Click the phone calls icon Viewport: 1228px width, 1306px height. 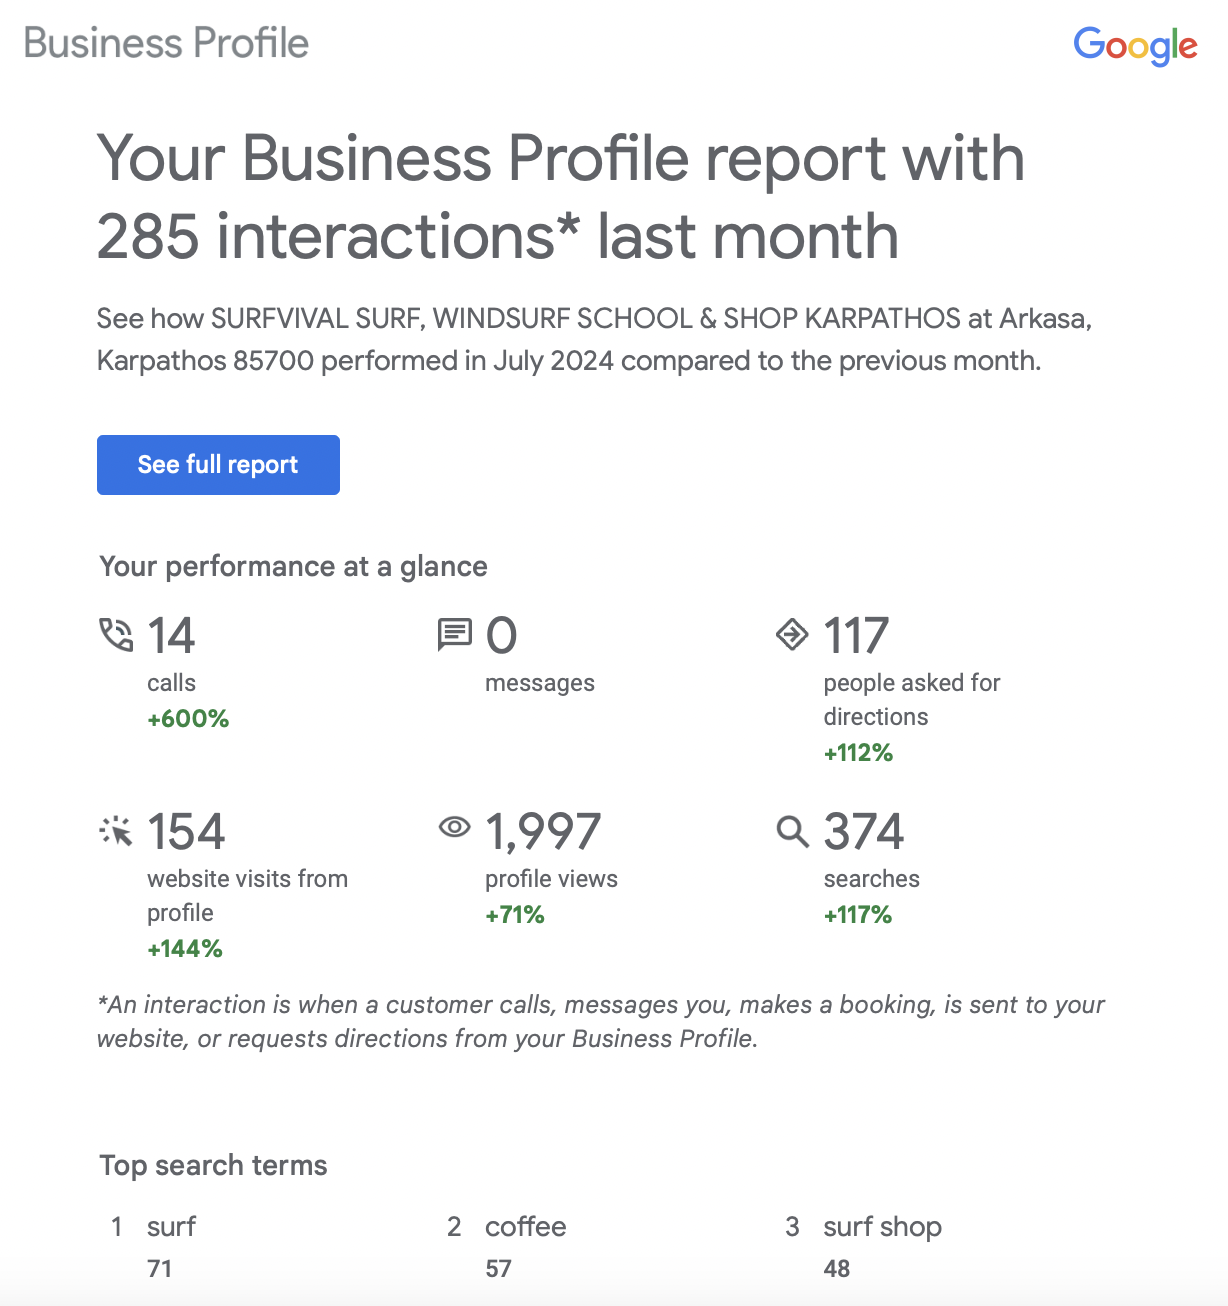coord(116,635)
